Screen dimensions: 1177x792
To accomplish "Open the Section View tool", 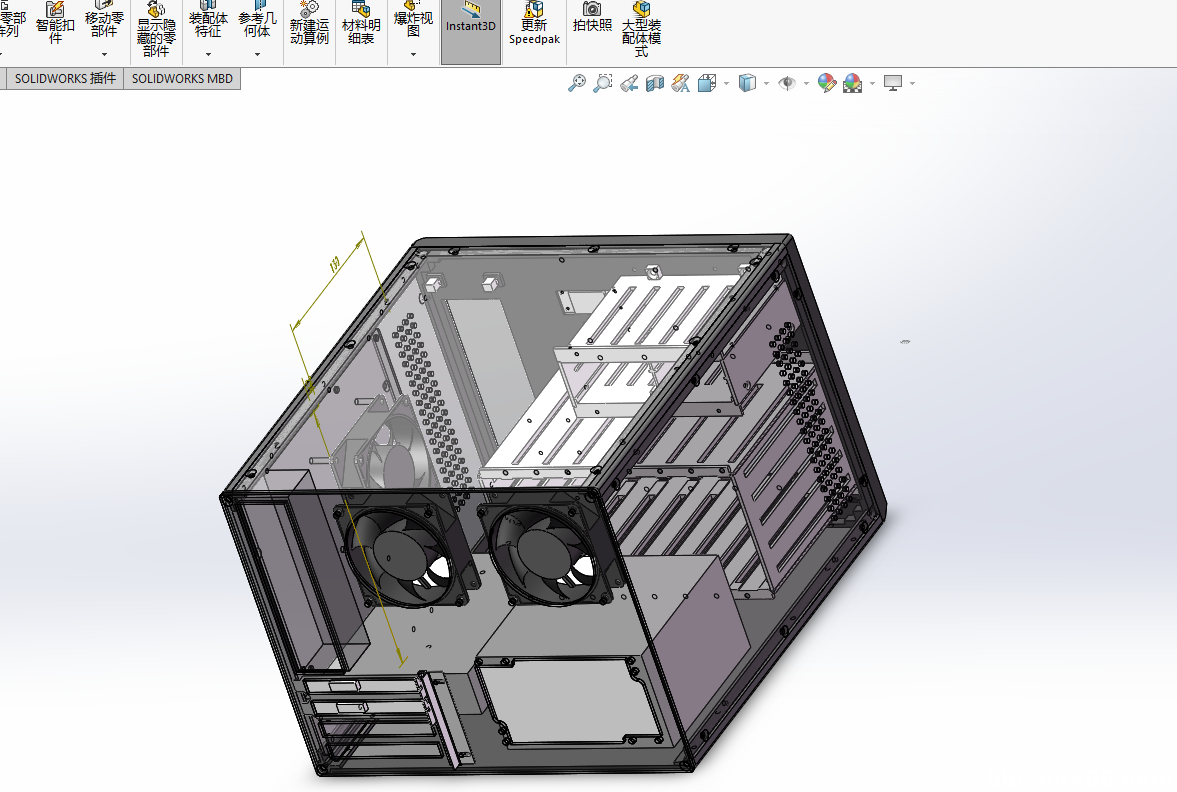I will tap(655, 83).
